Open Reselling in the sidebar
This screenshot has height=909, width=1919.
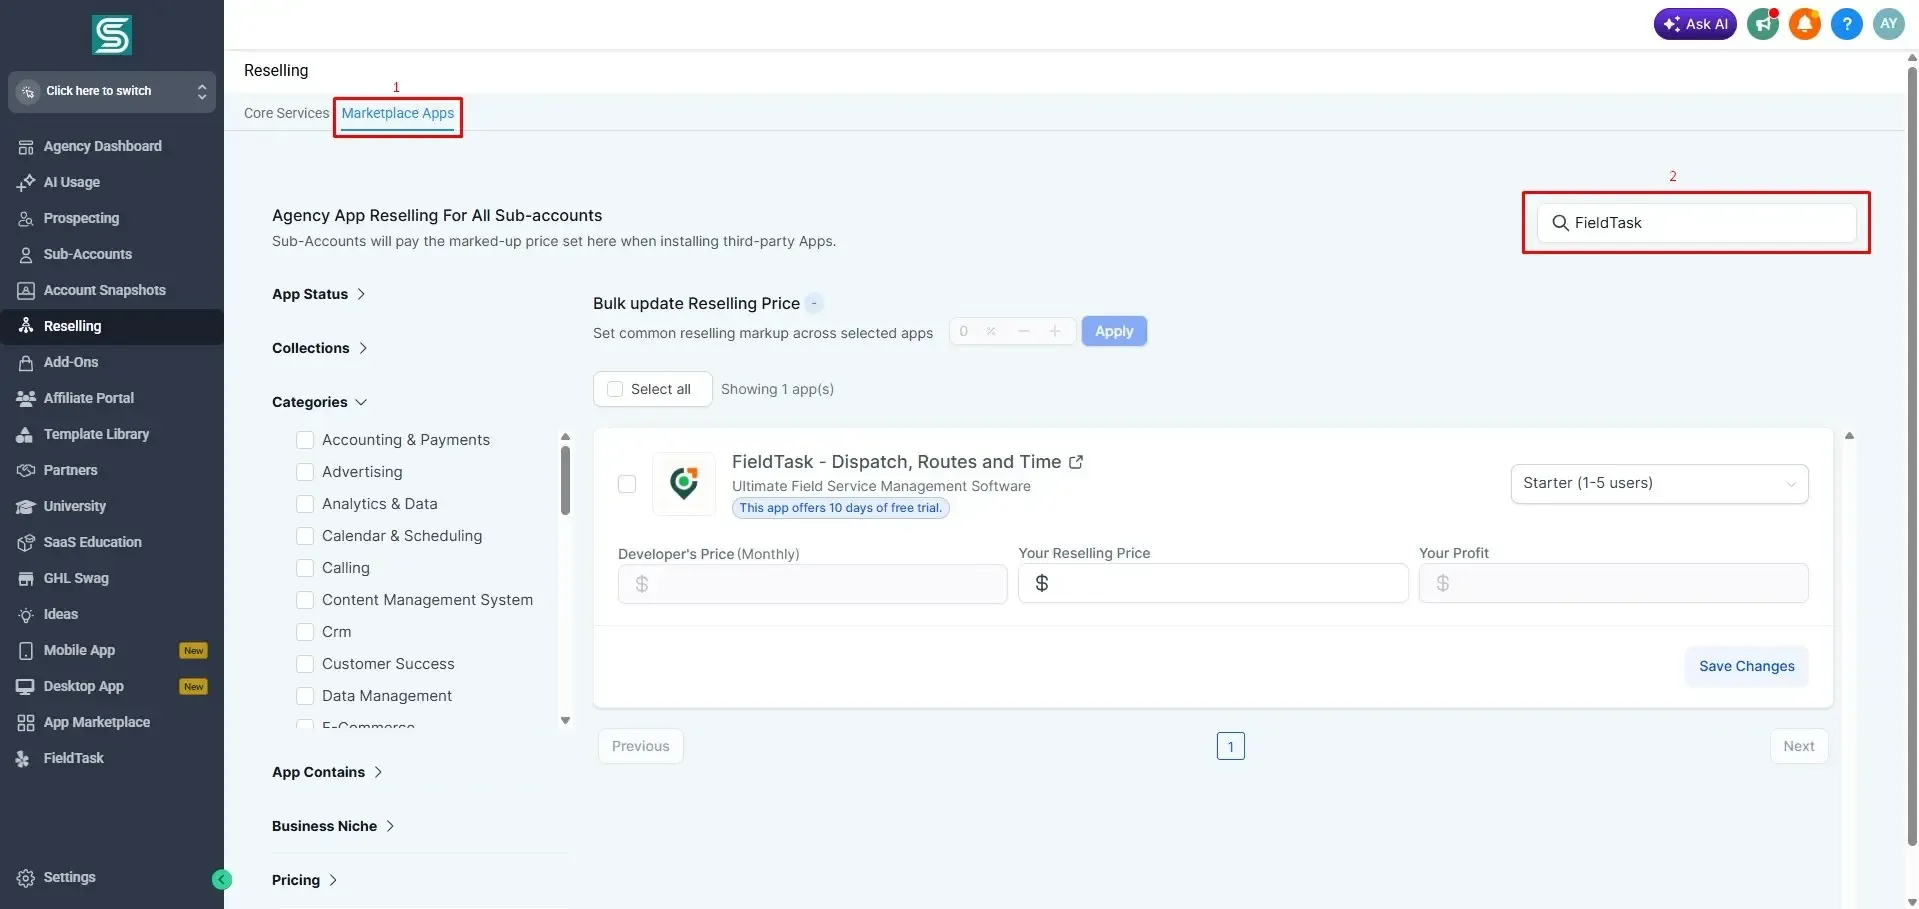(112, 327)
